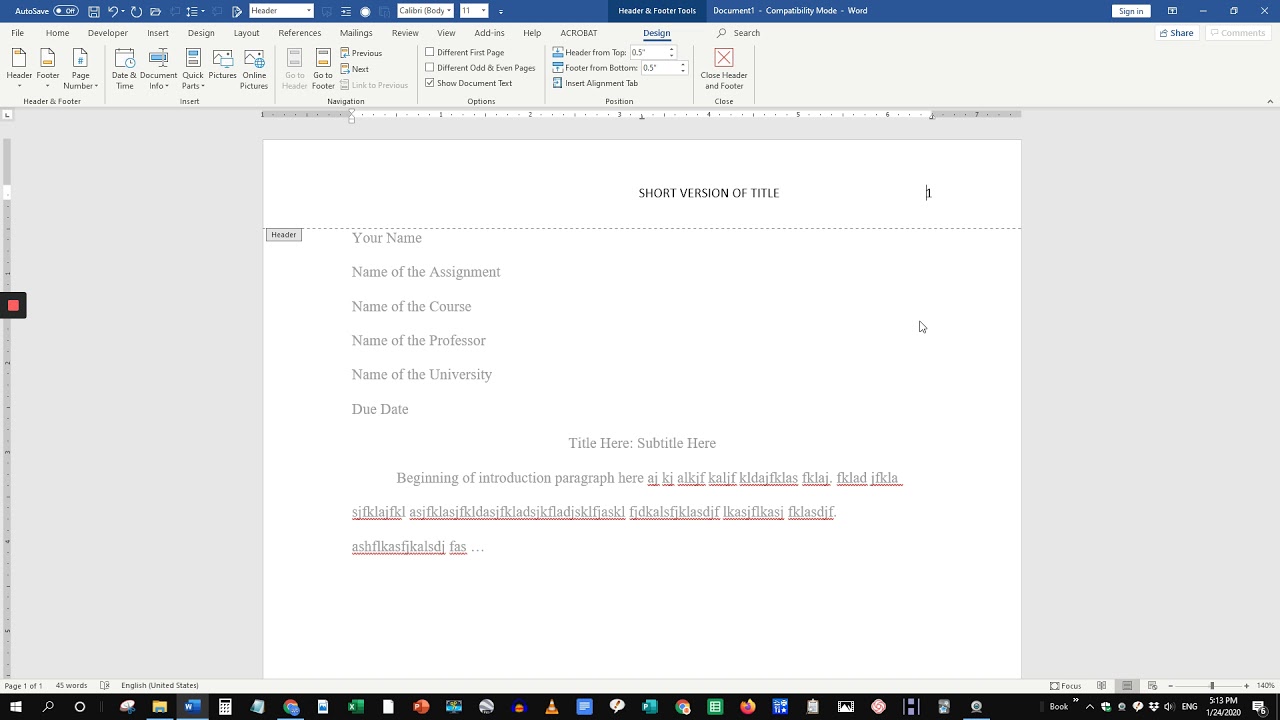Switch to the Mailings tab
Screen dimensions: 1280x720
tap(356, 33)
